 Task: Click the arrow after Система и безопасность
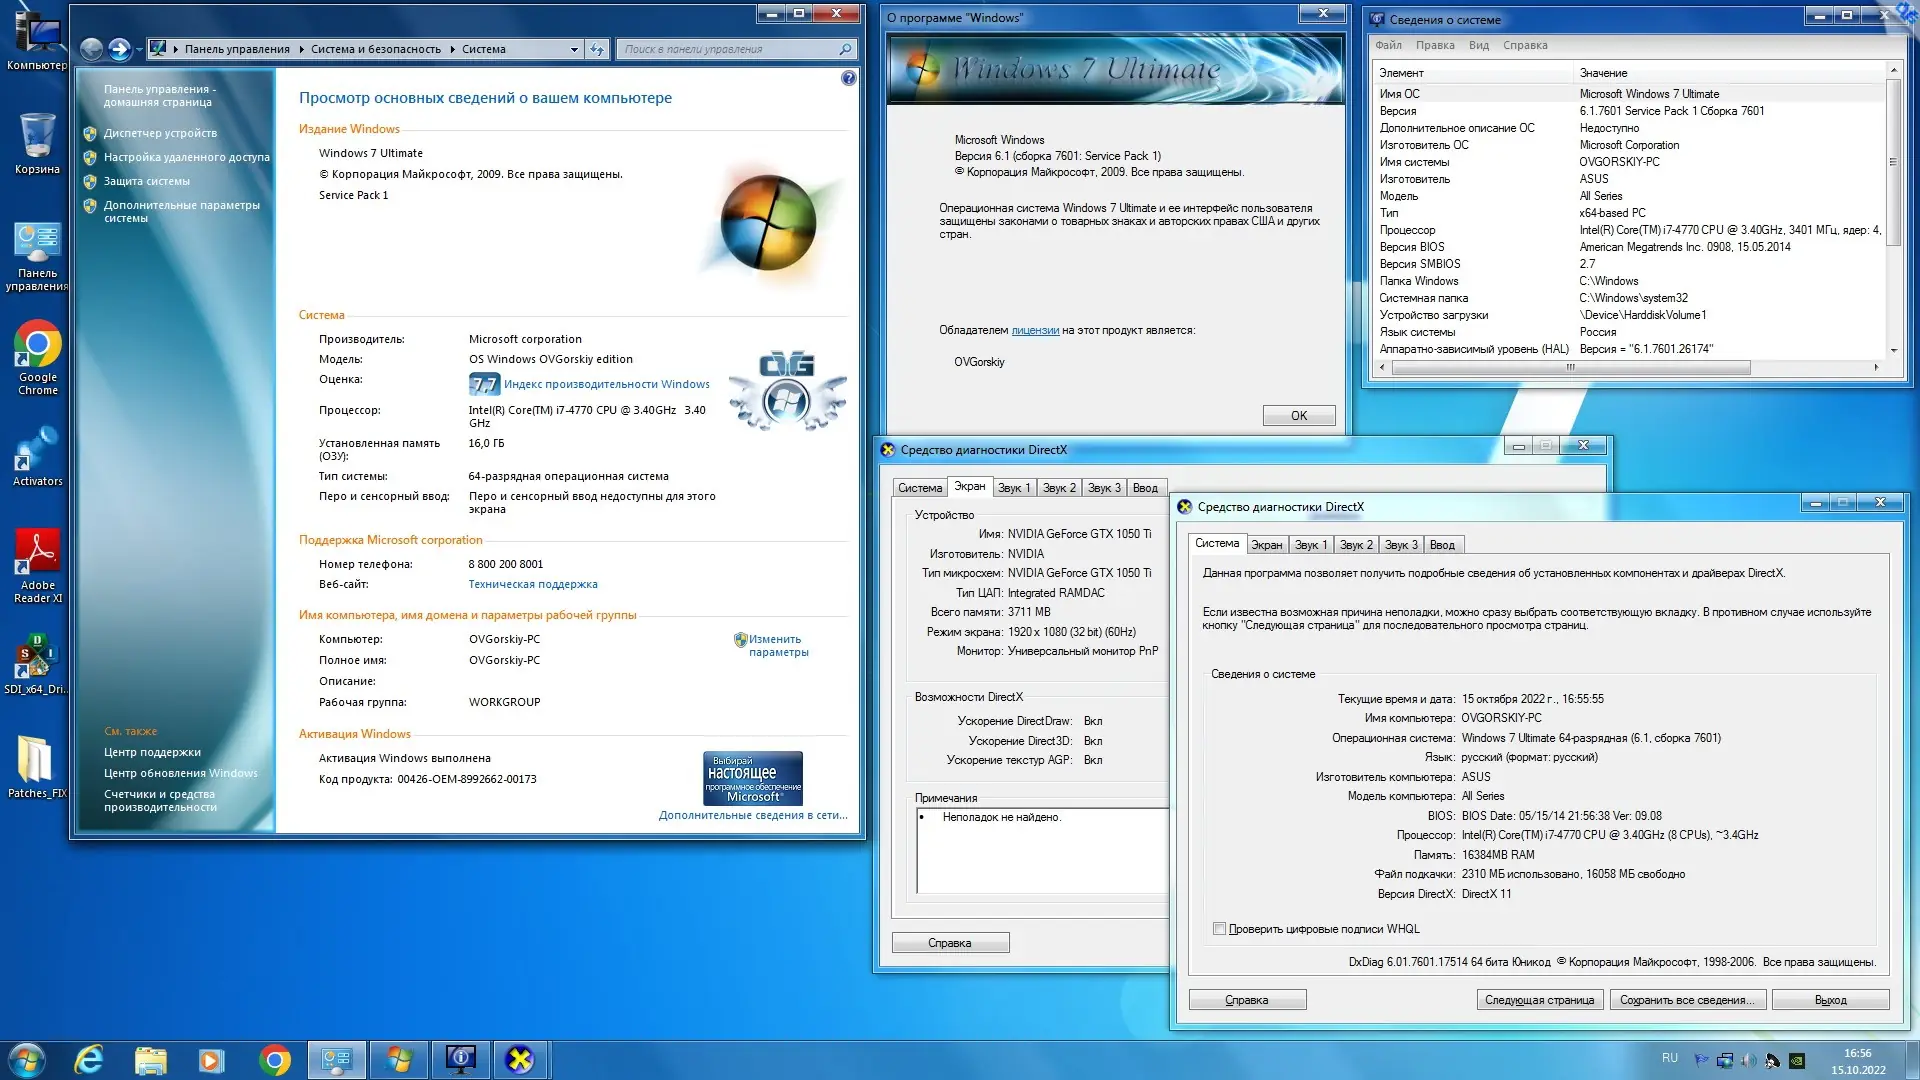(452, 49)
